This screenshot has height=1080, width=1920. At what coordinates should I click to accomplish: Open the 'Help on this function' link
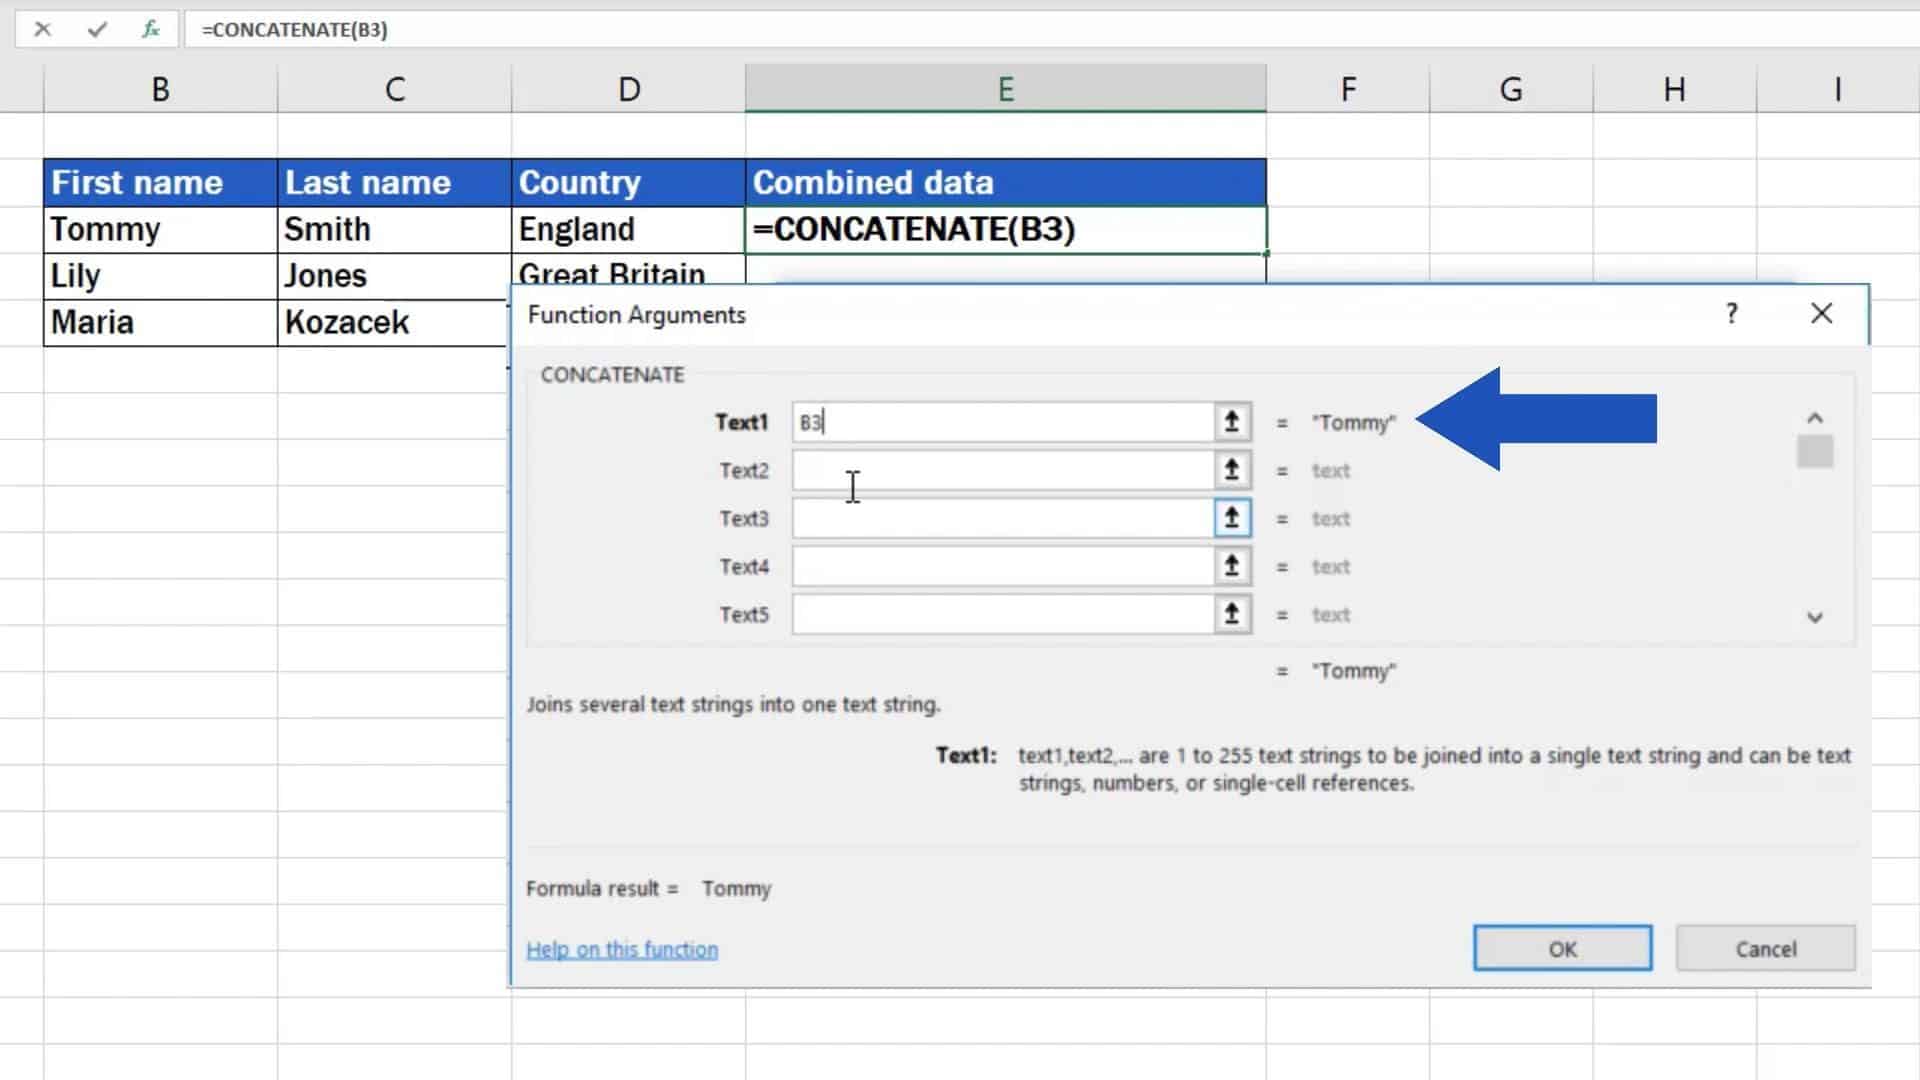click(x=622, y=948)
